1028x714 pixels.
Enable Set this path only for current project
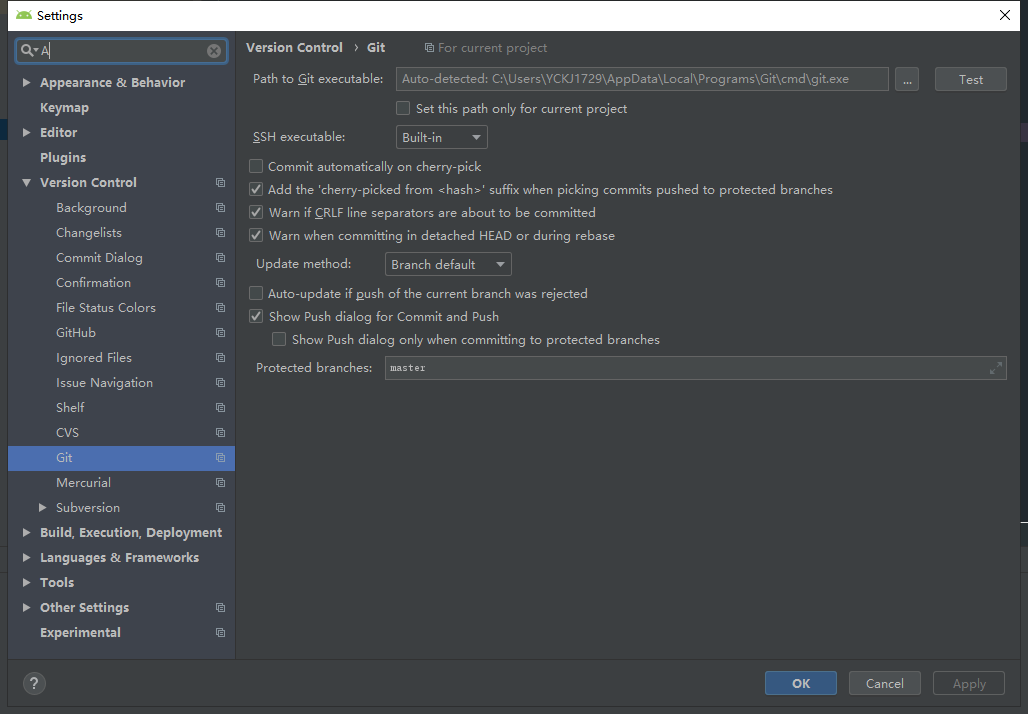click(x=403, y=108)
